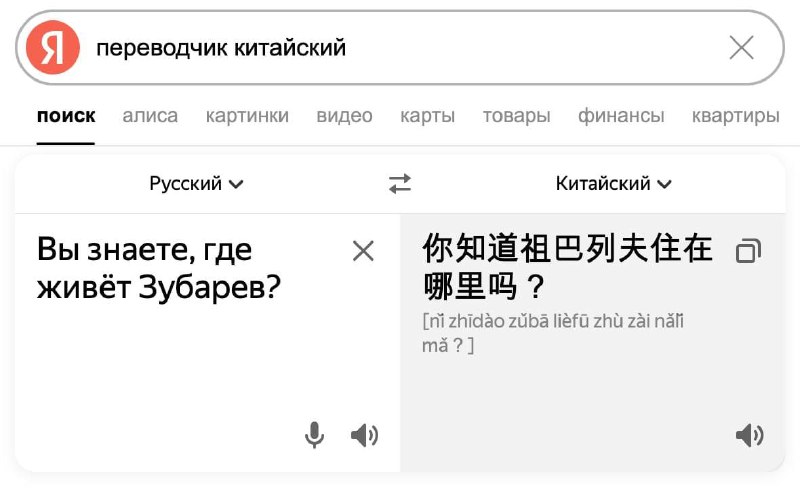Viewport: 800px width, 503px height.
Task: Clear the Russian source text
Action: click(x=363, y=251)
